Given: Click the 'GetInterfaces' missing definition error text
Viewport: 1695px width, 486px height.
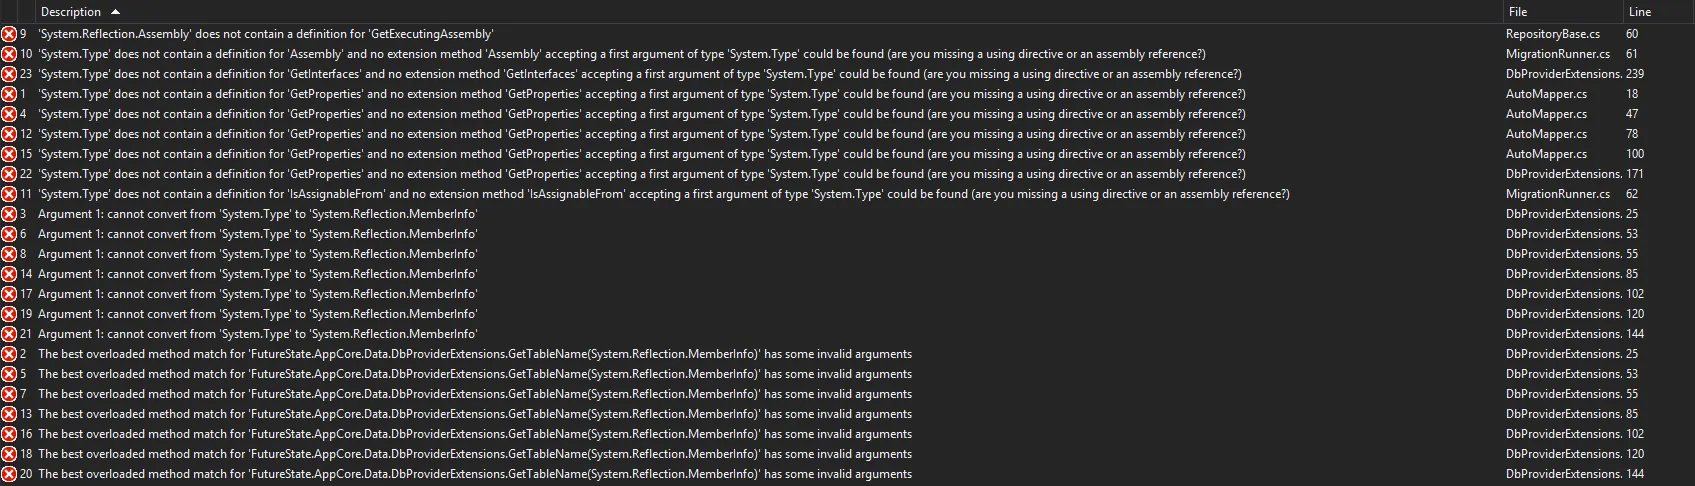Looking at the screenshot, I should pos(640,74).
